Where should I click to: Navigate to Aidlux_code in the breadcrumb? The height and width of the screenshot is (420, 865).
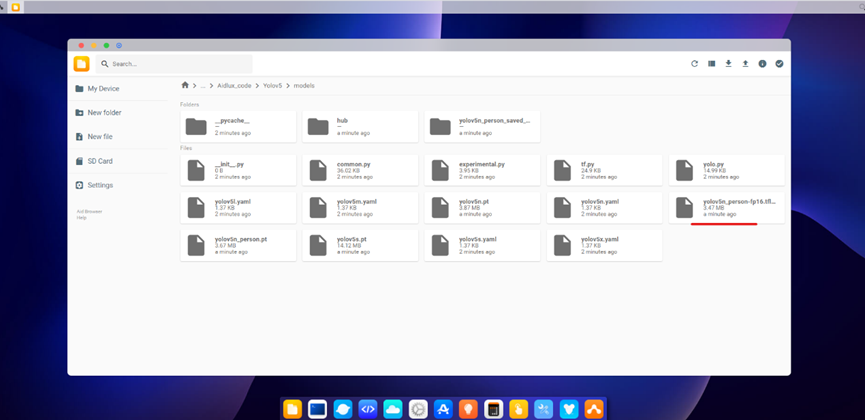click(x=234, y=86)
